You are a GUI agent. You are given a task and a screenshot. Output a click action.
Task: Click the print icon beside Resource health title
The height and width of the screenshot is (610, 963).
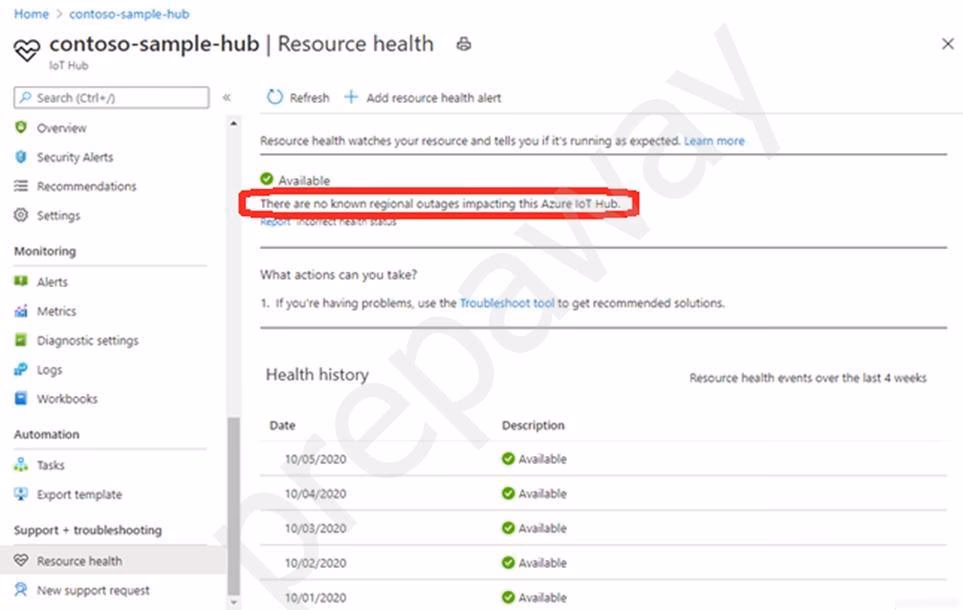coord(464,44)
